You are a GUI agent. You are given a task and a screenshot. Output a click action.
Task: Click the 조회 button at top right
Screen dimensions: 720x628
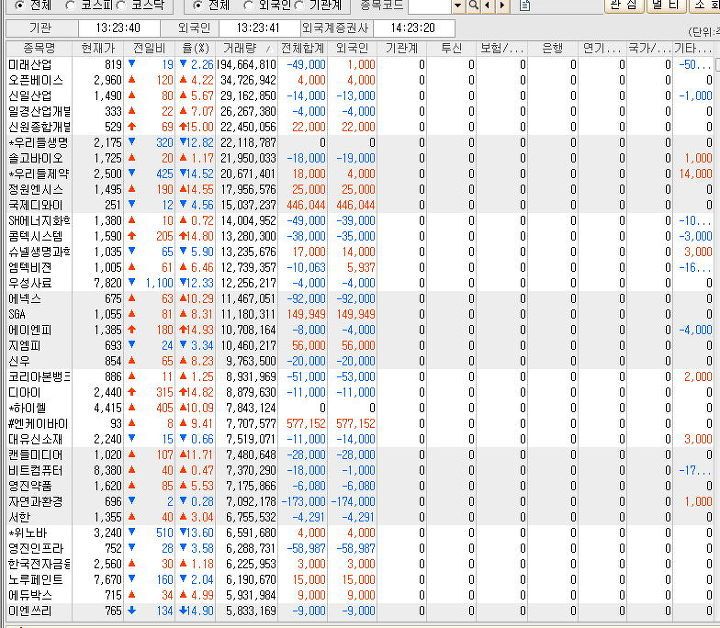point(705,6)
